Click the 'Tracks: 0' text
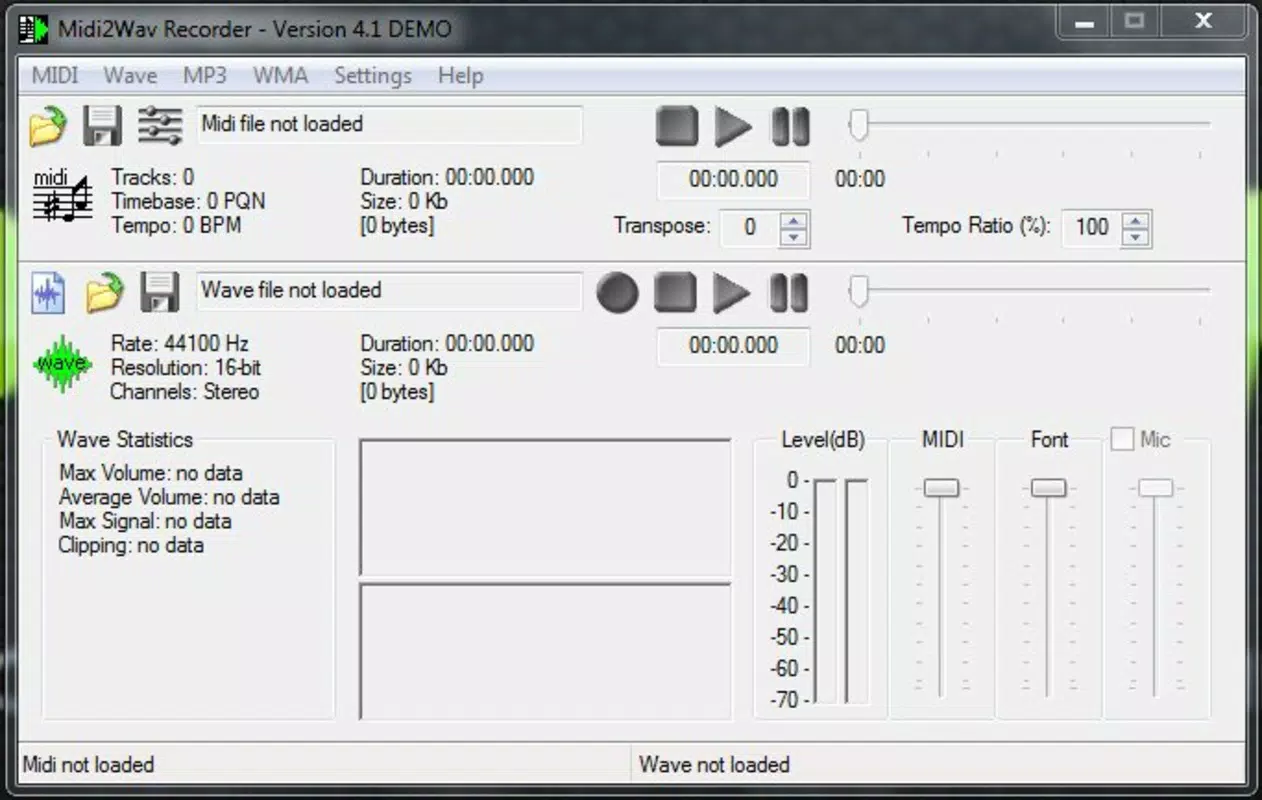This screenshot has height=800, width=1262. (153, 178)
